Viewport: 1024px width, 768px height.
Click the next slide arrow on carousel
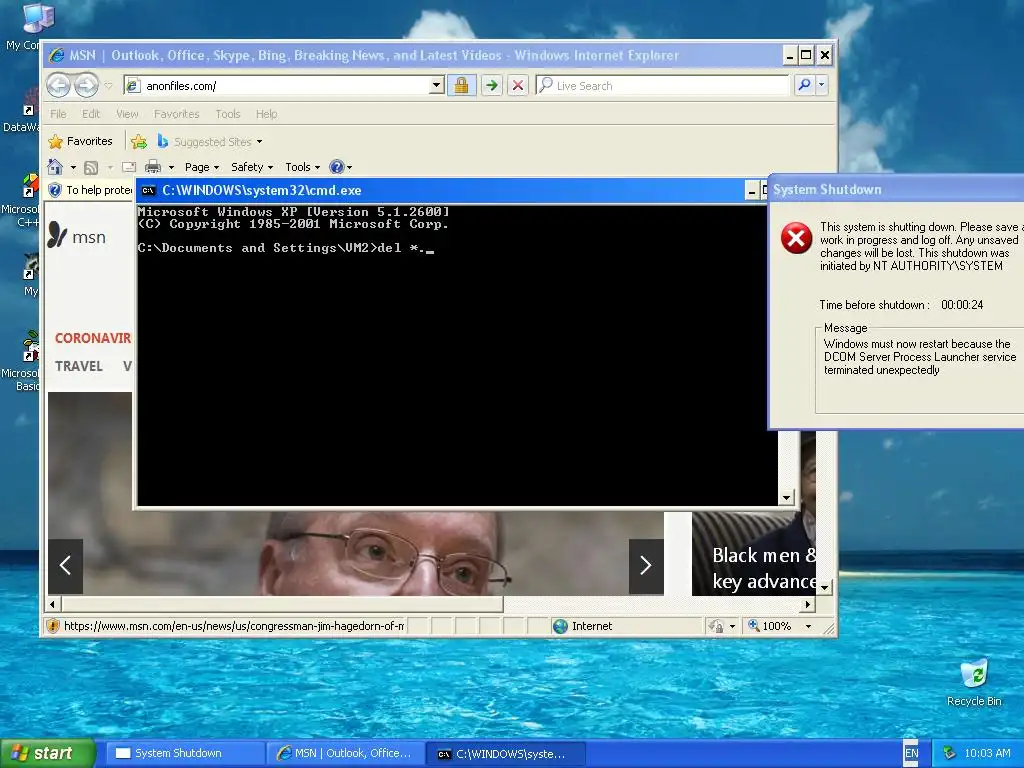click(x=646, y=566)
